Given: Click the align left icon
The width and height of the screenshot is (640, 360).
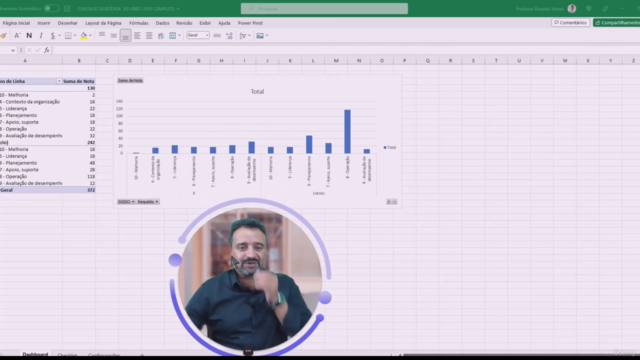Looking at the screenshot, I should click(137, 36).
